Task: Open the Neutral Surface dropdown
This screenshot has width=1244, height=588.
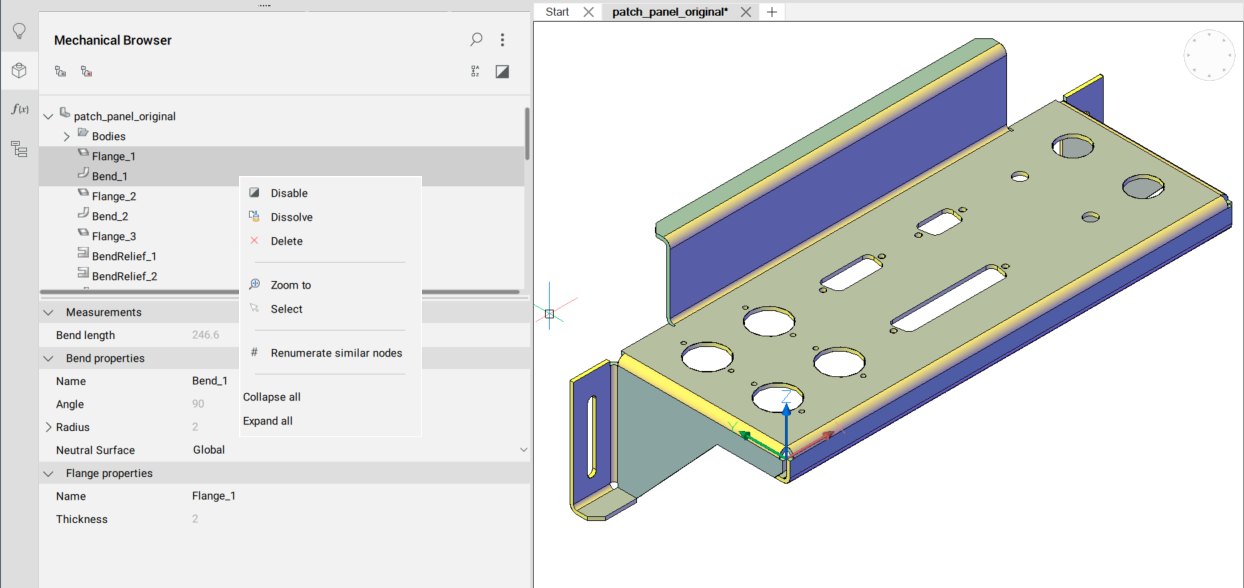Action: (523, 450)
